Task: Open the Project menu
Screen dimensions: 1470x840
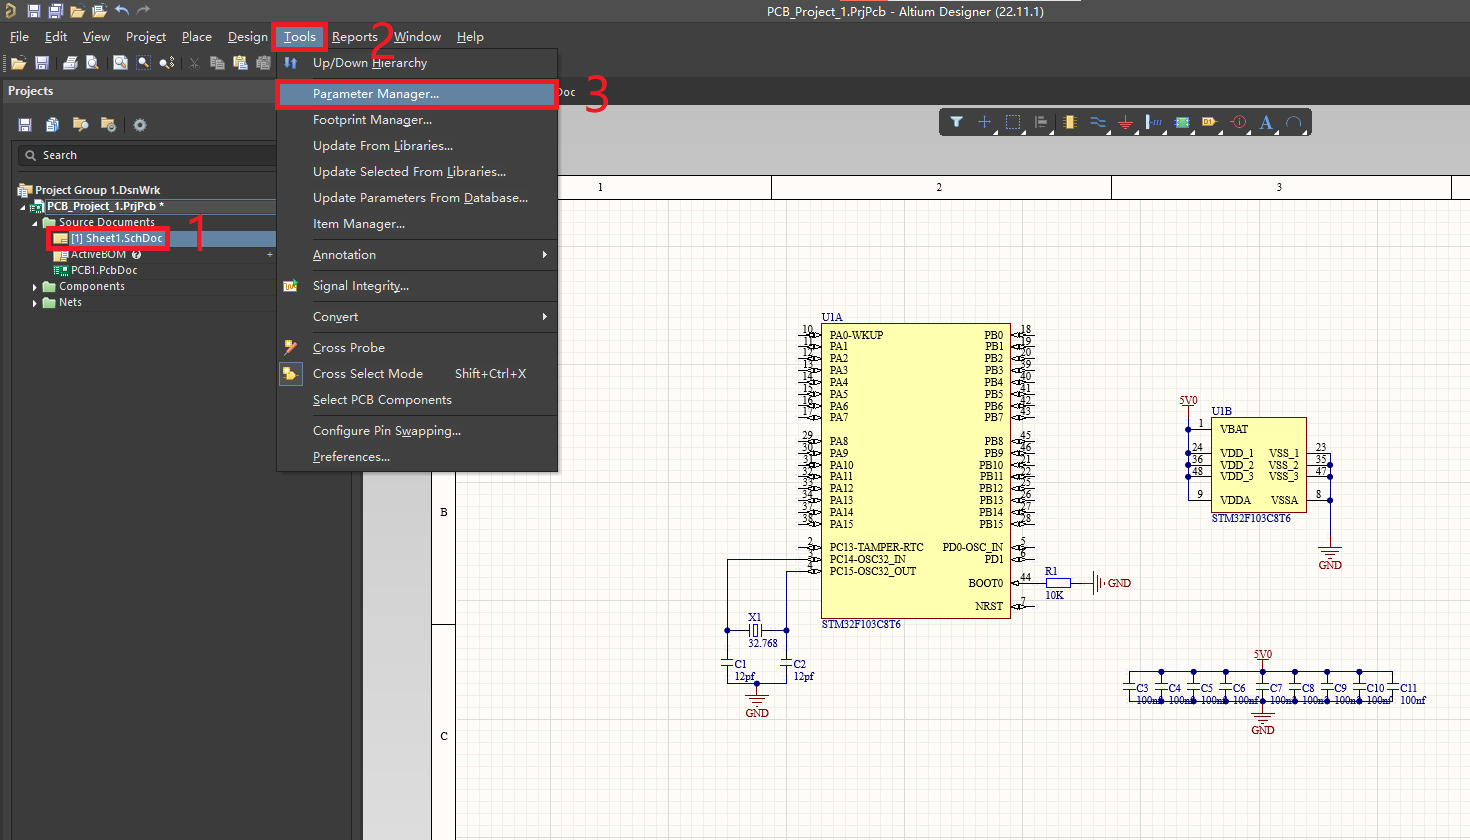Action: click(146, 37)
